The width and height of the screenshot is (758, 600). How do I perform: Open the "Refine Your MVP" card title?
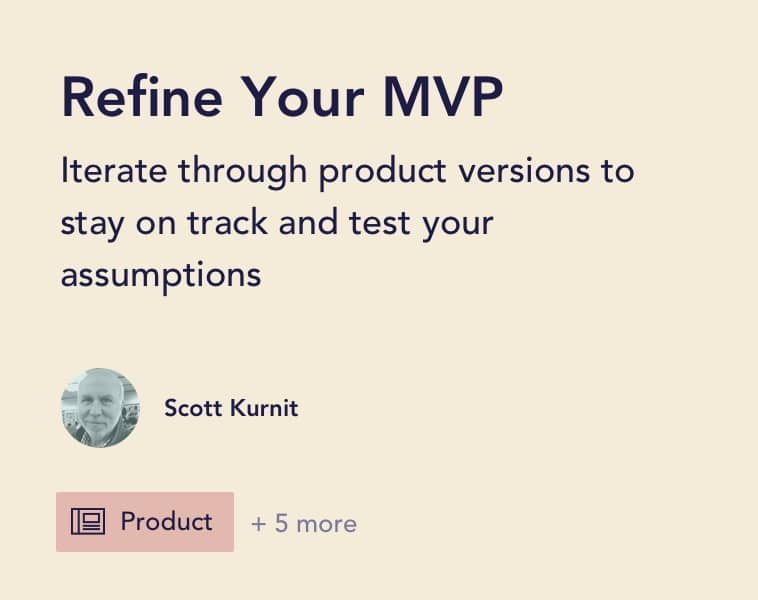tap(282, 97)
